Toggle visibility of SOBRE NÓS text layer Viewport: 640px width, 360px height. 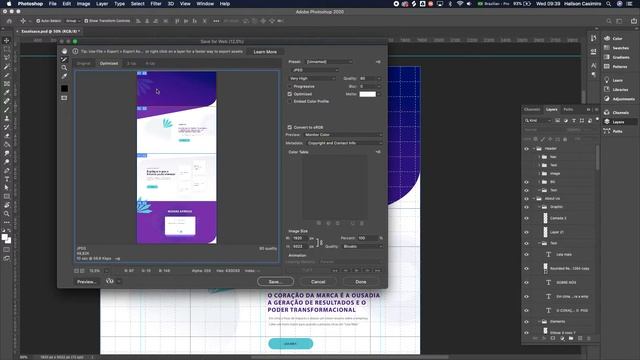tap(526, 282)
